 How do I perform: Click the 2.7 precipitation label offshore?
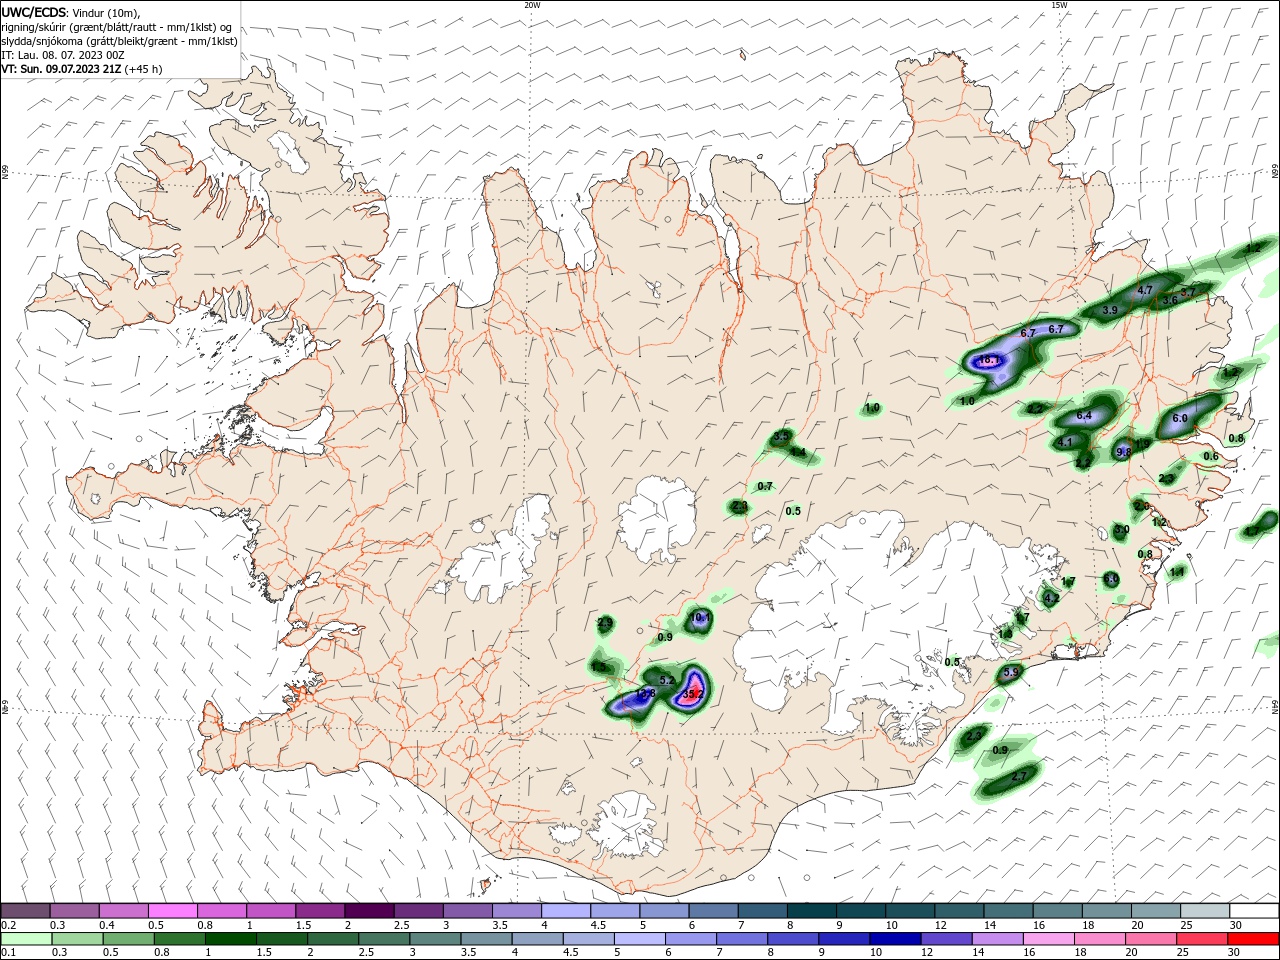[1019, 777]
